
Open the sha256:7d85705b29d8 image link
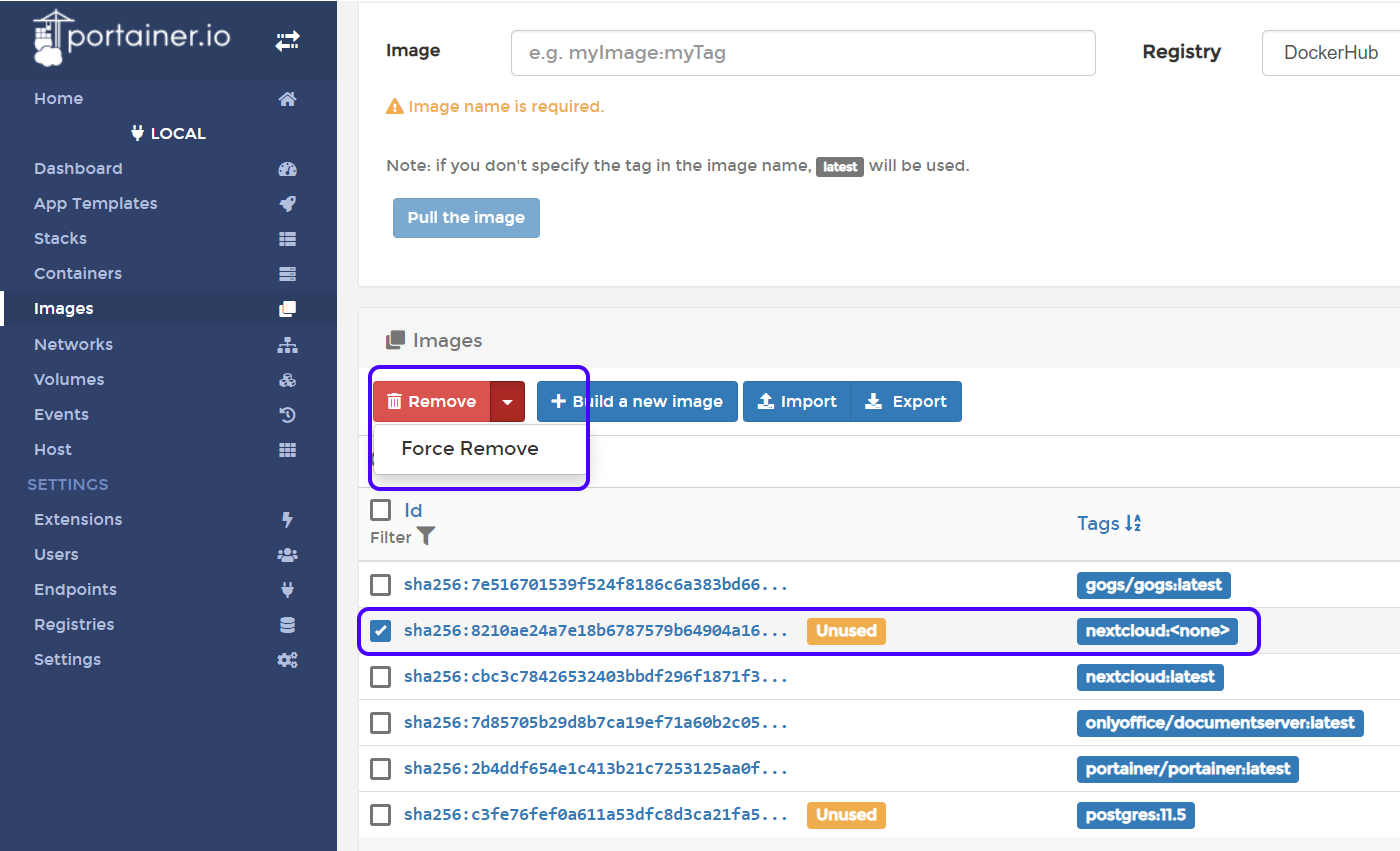tap(596, 723)
